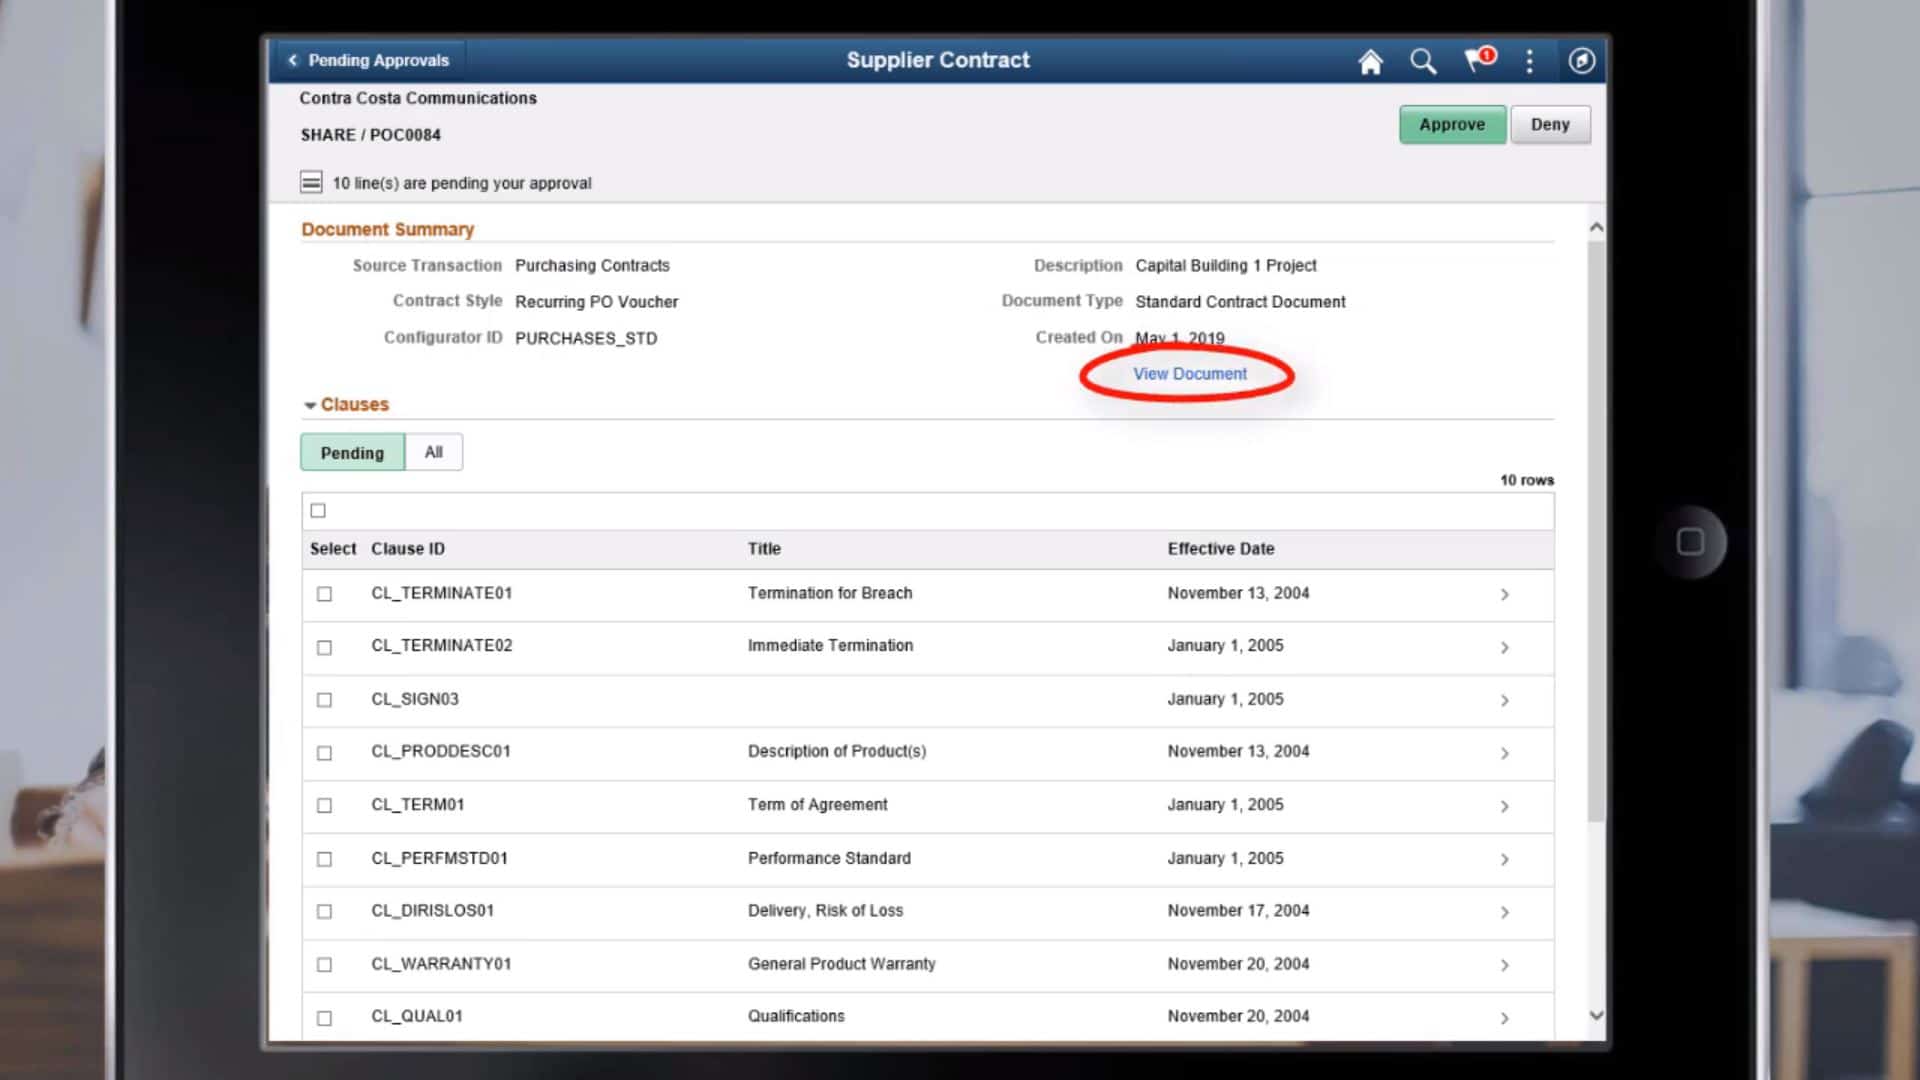Approve the supplier contract
This screenshot has width=1920, height=1080.
tap(1452, 124)
